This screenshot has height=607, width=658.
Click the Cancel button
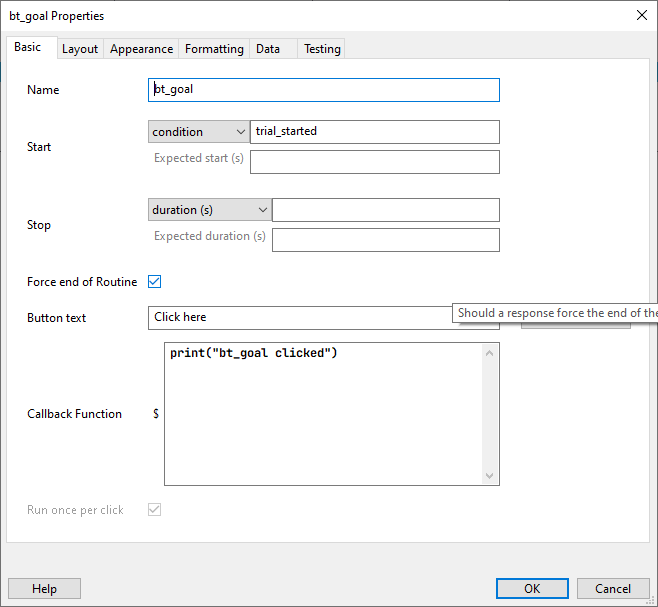pos(613,589)
